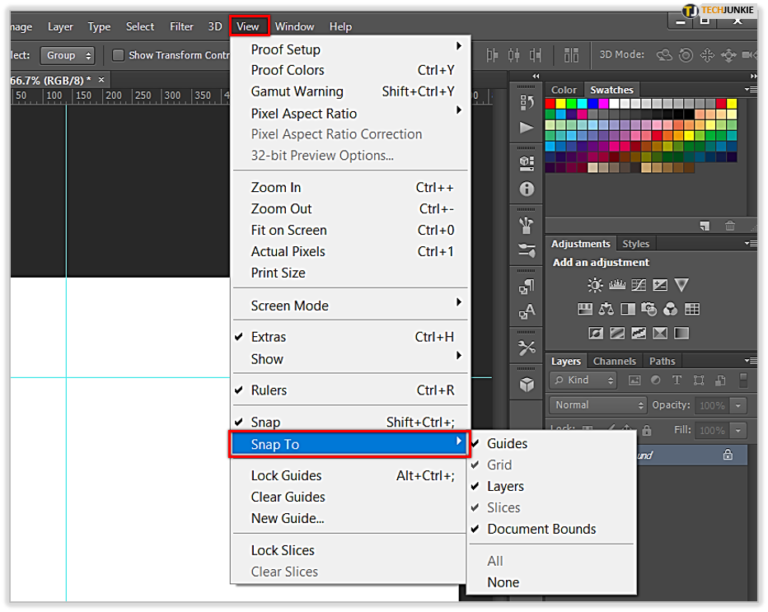The height and width of the screenshot is (612, 768).
Task: Expand the Pixel Aspect Ratio submenu
Action: [350, 114]
